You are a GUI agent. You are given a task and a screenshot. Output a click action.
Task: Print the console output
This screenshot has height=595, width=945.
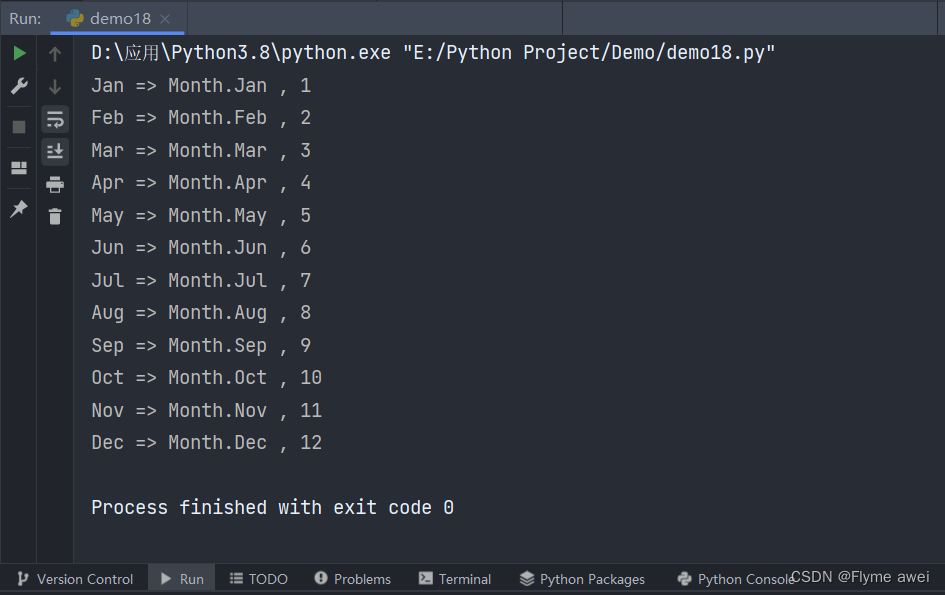(55, 184)
